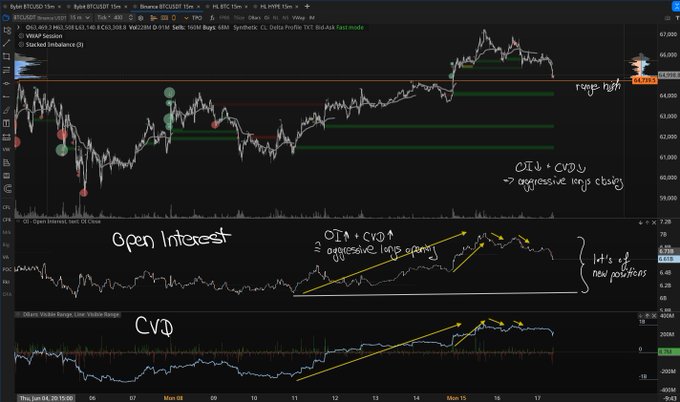The image size is (680, 402).
Task: Click the Delta Profile legend text
Action: 286,27
